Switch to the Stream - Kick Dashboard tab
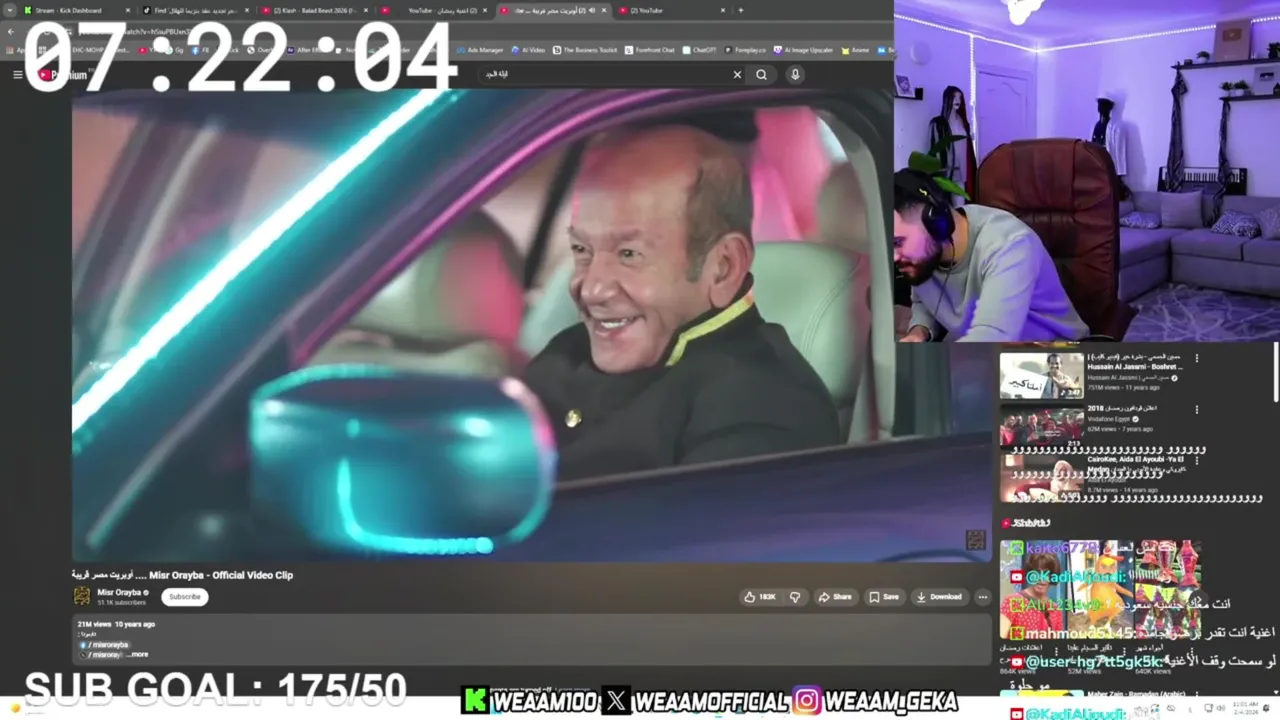Image resolution: width=1280 pixels, height=720 pixels. 75,10
